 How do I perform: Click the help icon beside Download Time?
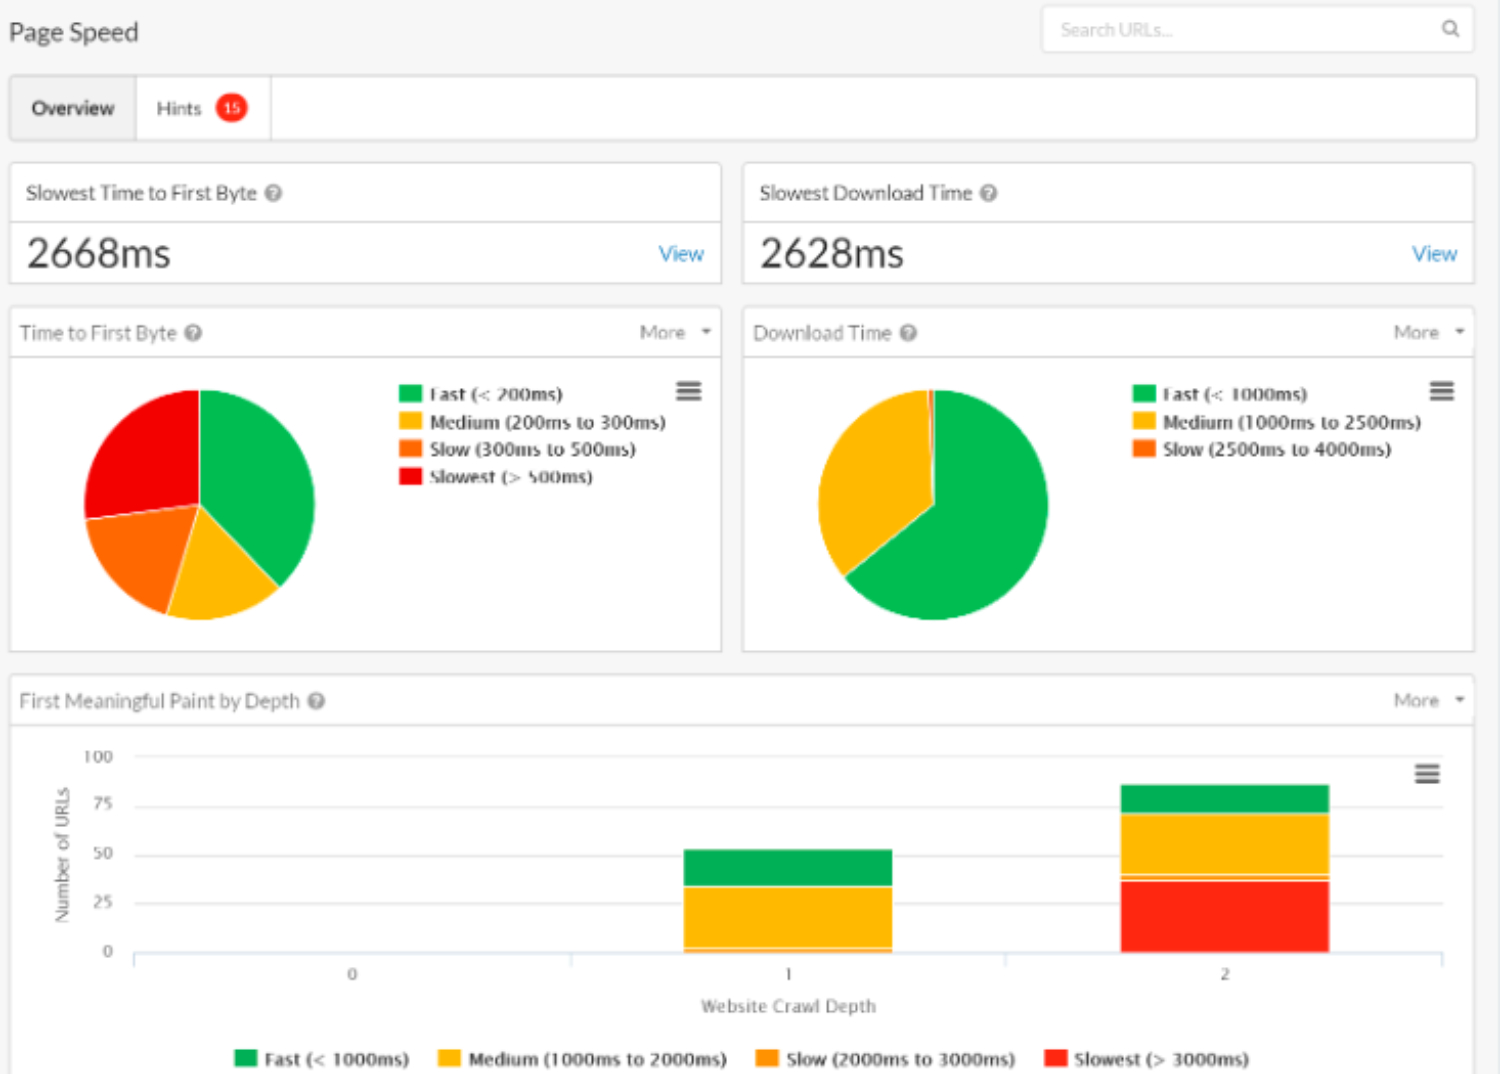click(908, 333)
